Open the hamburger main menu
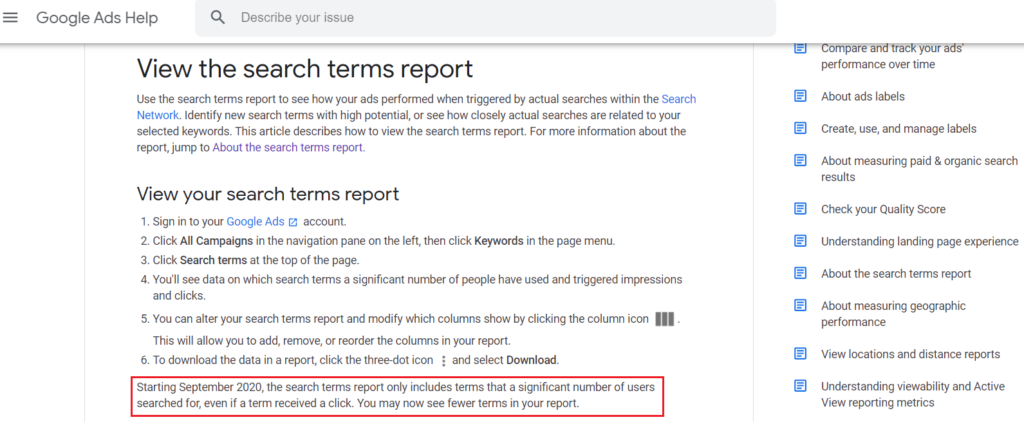Image resolution: width=1024 pixels, height=422 pixels. [x=10, y=18]
